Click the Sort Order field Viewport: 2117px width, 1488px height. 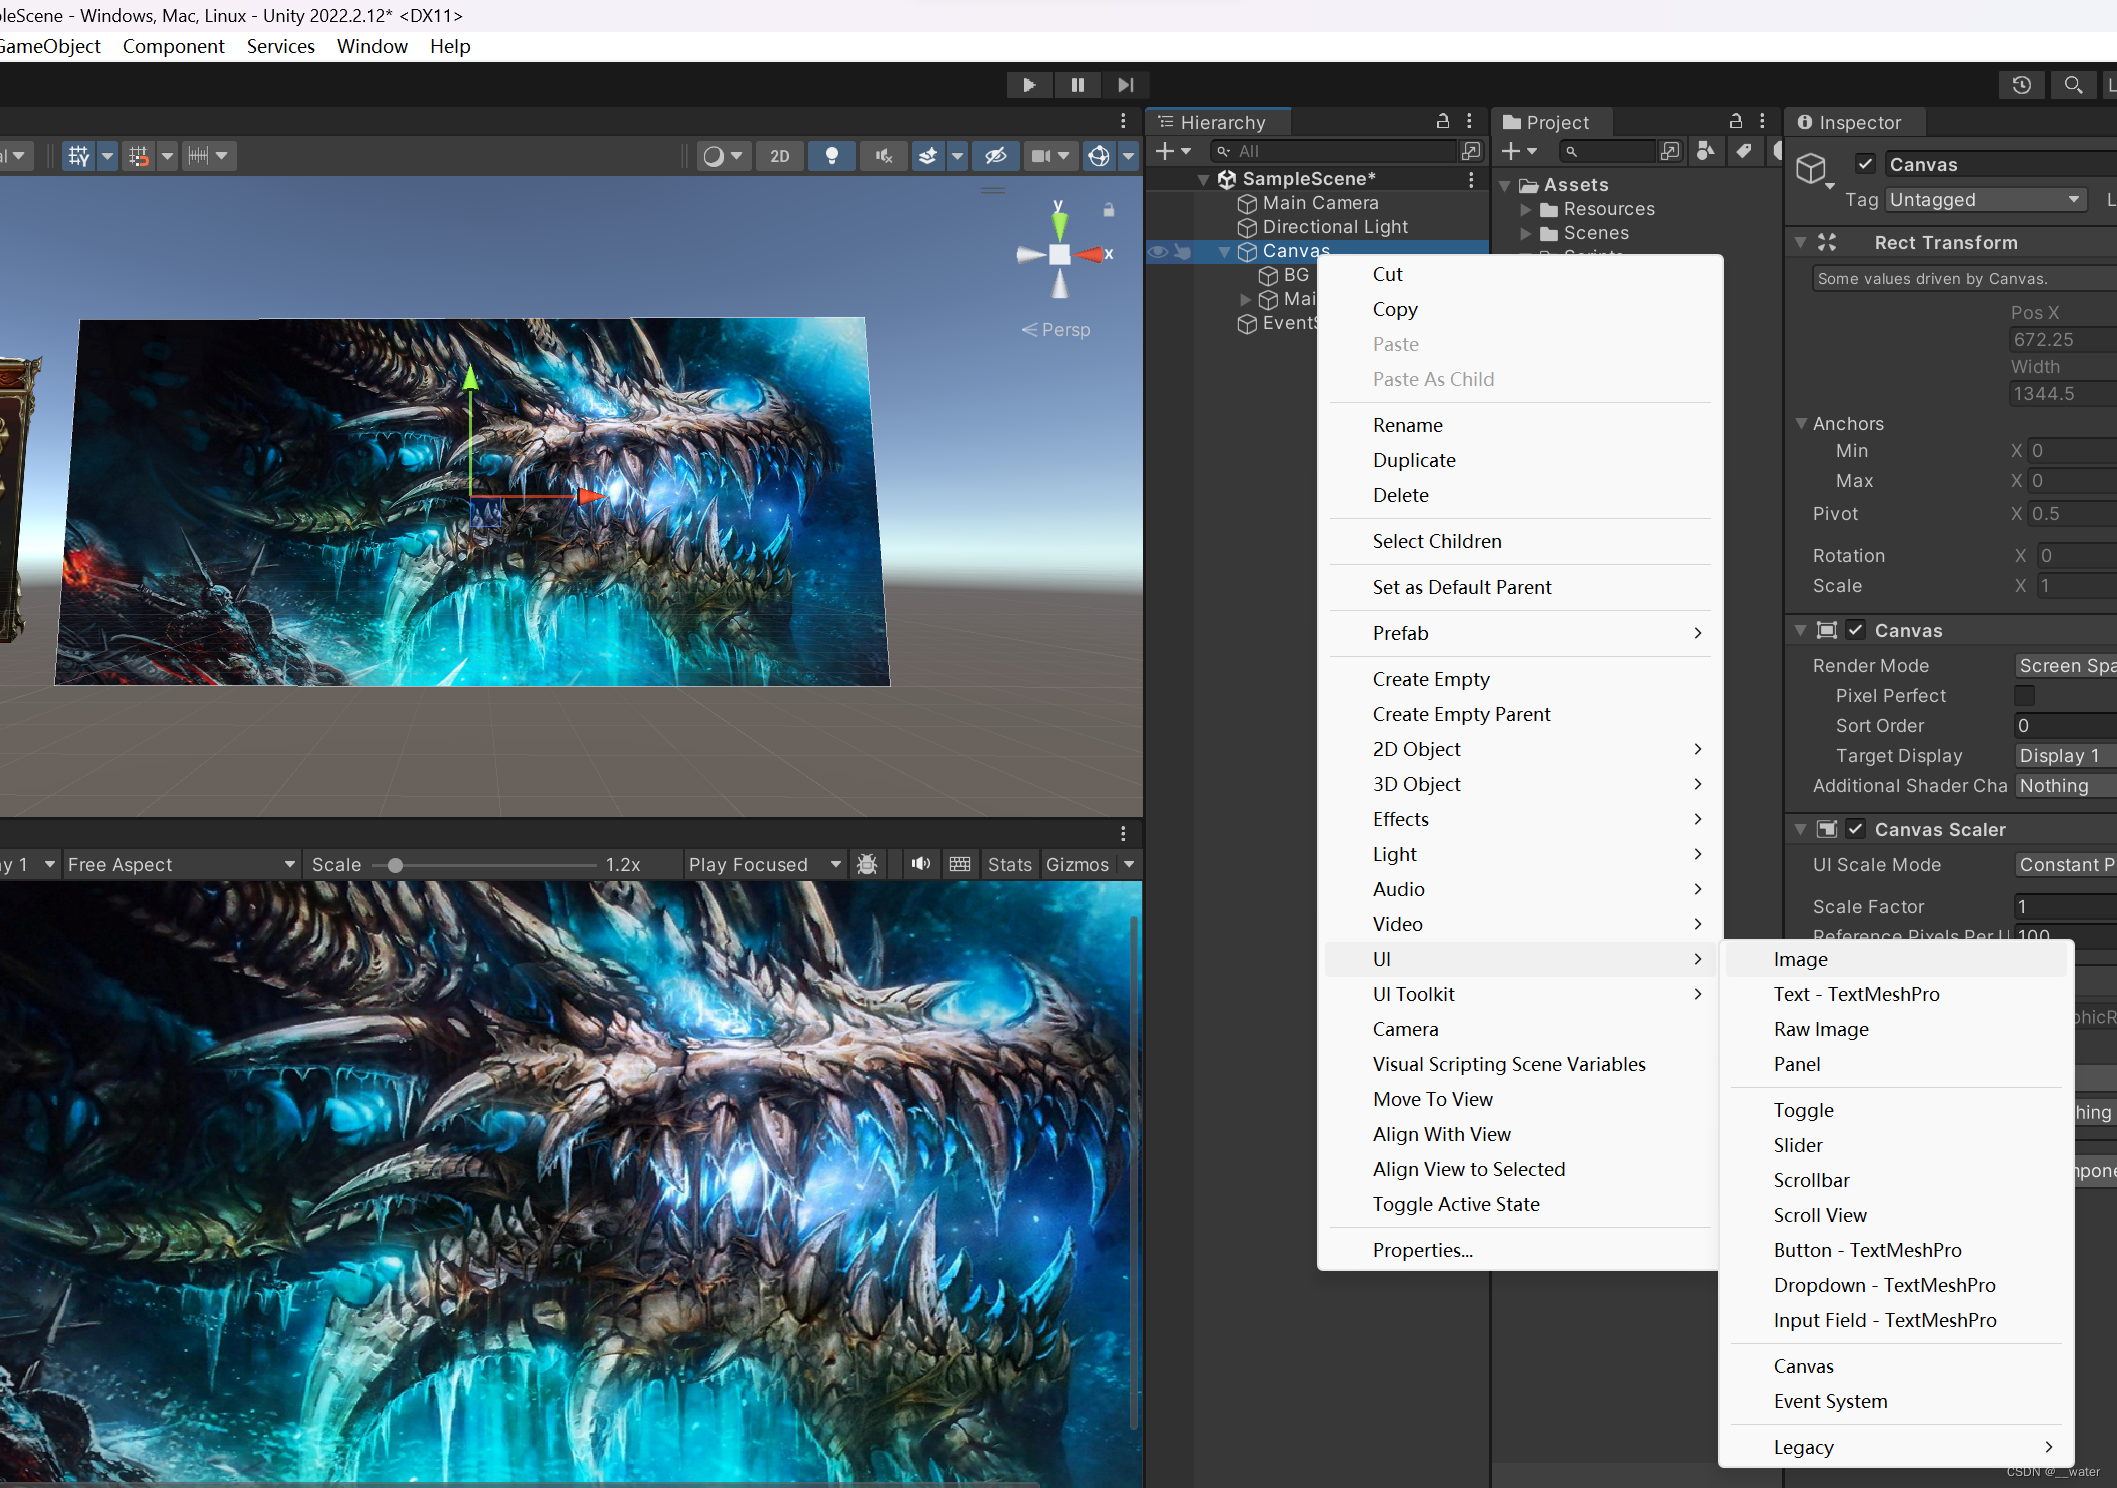click(2065, 726)
